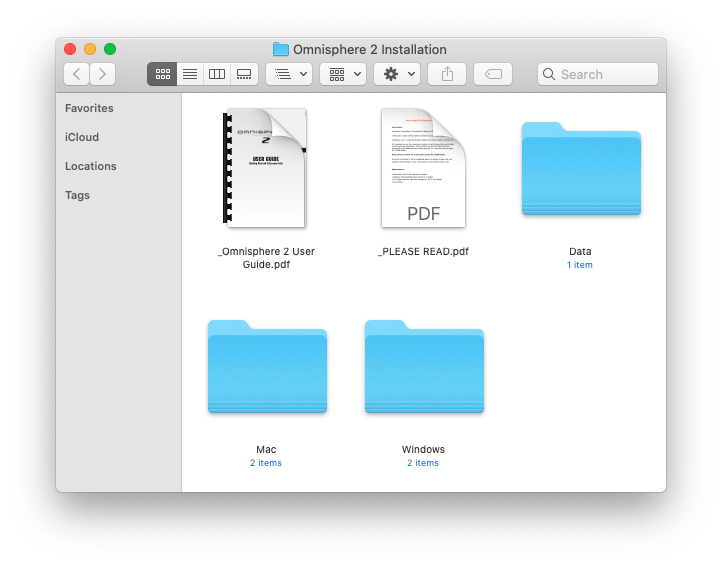
Task: Minimize the window with yellow button
Action: point(90,49)
